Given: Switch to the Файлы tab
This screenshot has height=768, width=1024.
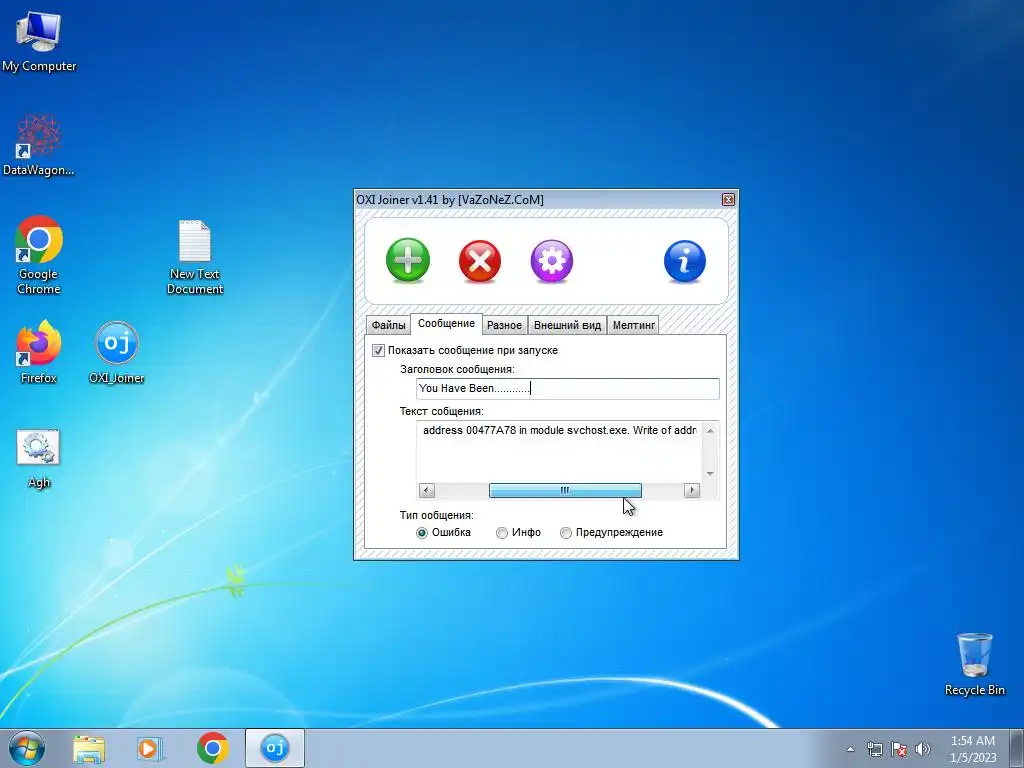Looking at the screenshot, I should point(389,325).
